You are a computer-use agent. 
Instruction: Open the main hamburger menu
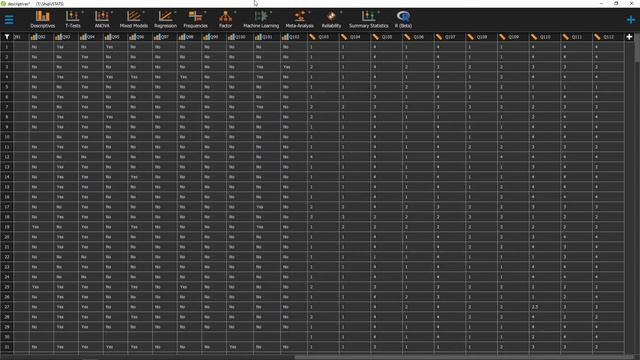tap(9, 19)
